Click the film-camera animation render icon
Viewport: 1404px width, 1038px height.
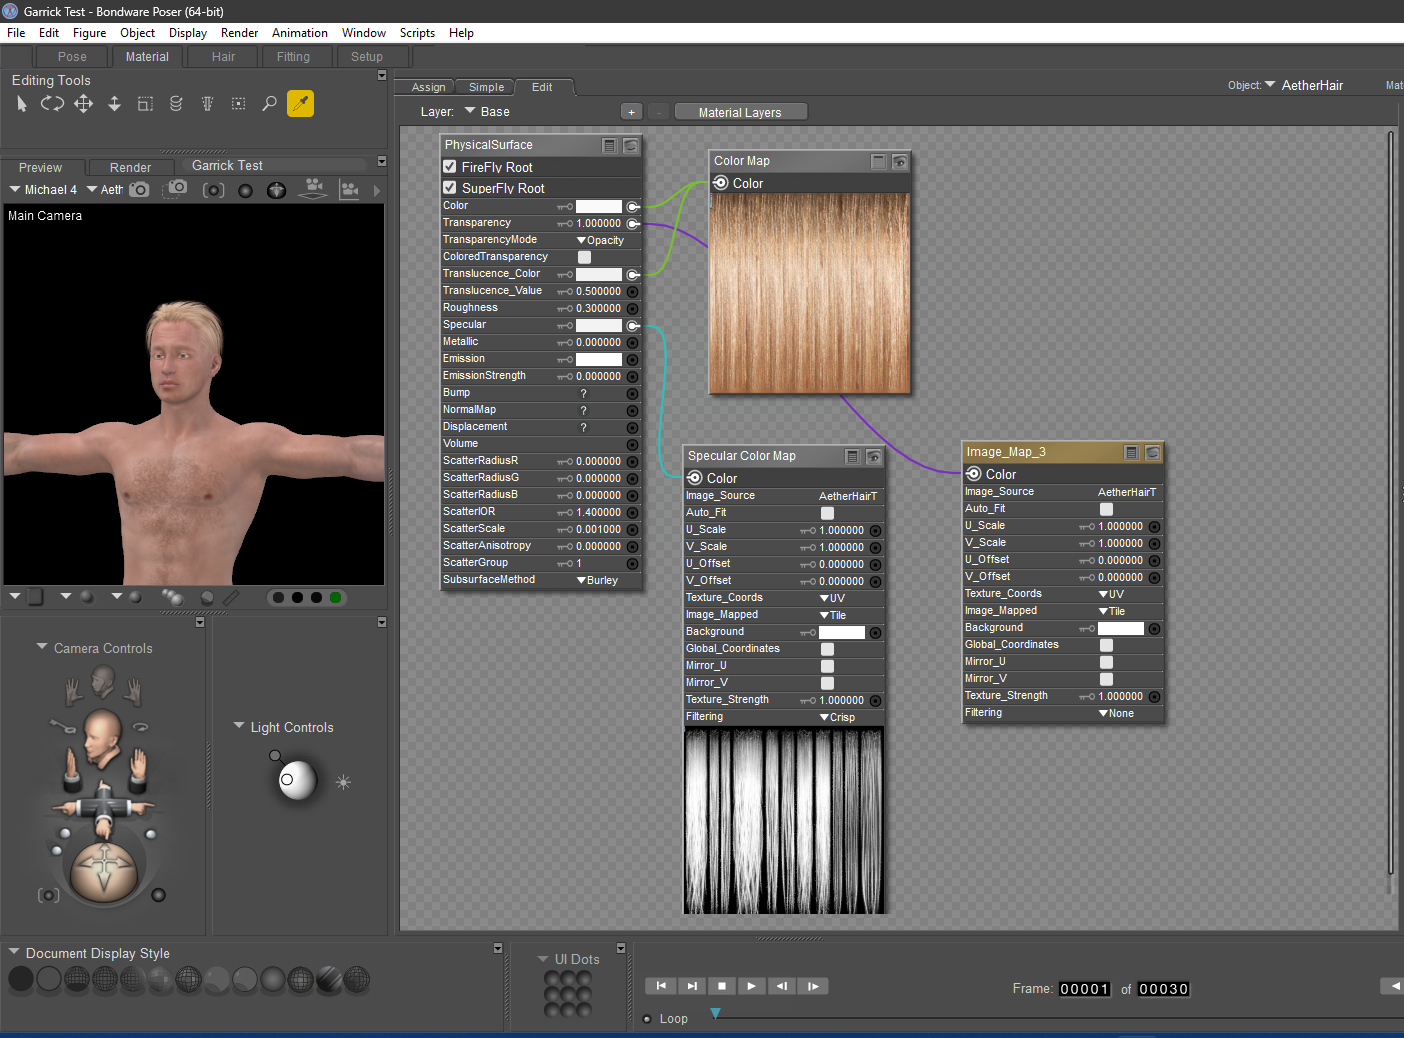click(x=314, y=188)
